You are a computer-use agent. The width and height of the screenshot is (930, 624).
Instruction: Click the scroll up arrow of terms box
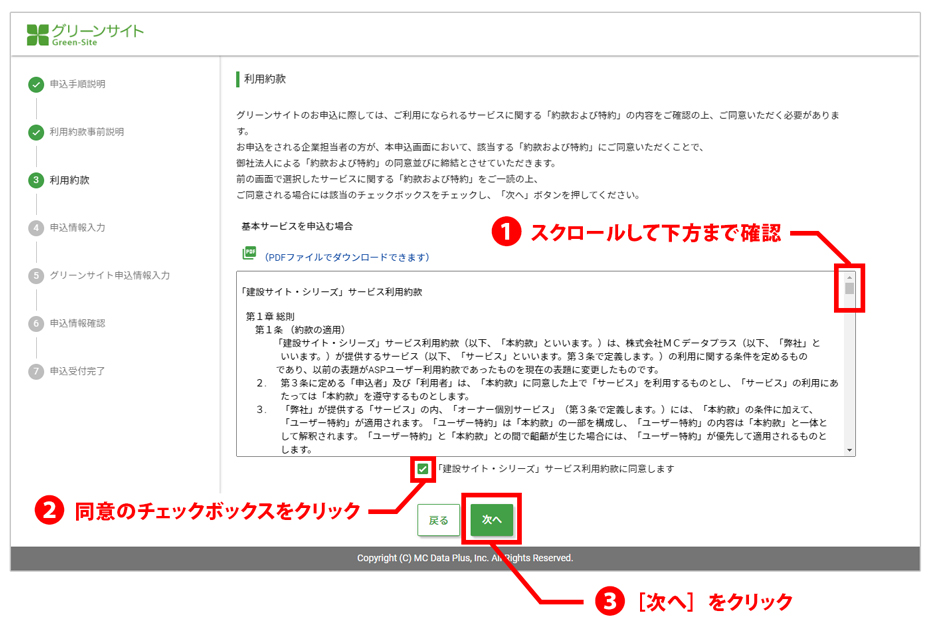coord(849,277)
